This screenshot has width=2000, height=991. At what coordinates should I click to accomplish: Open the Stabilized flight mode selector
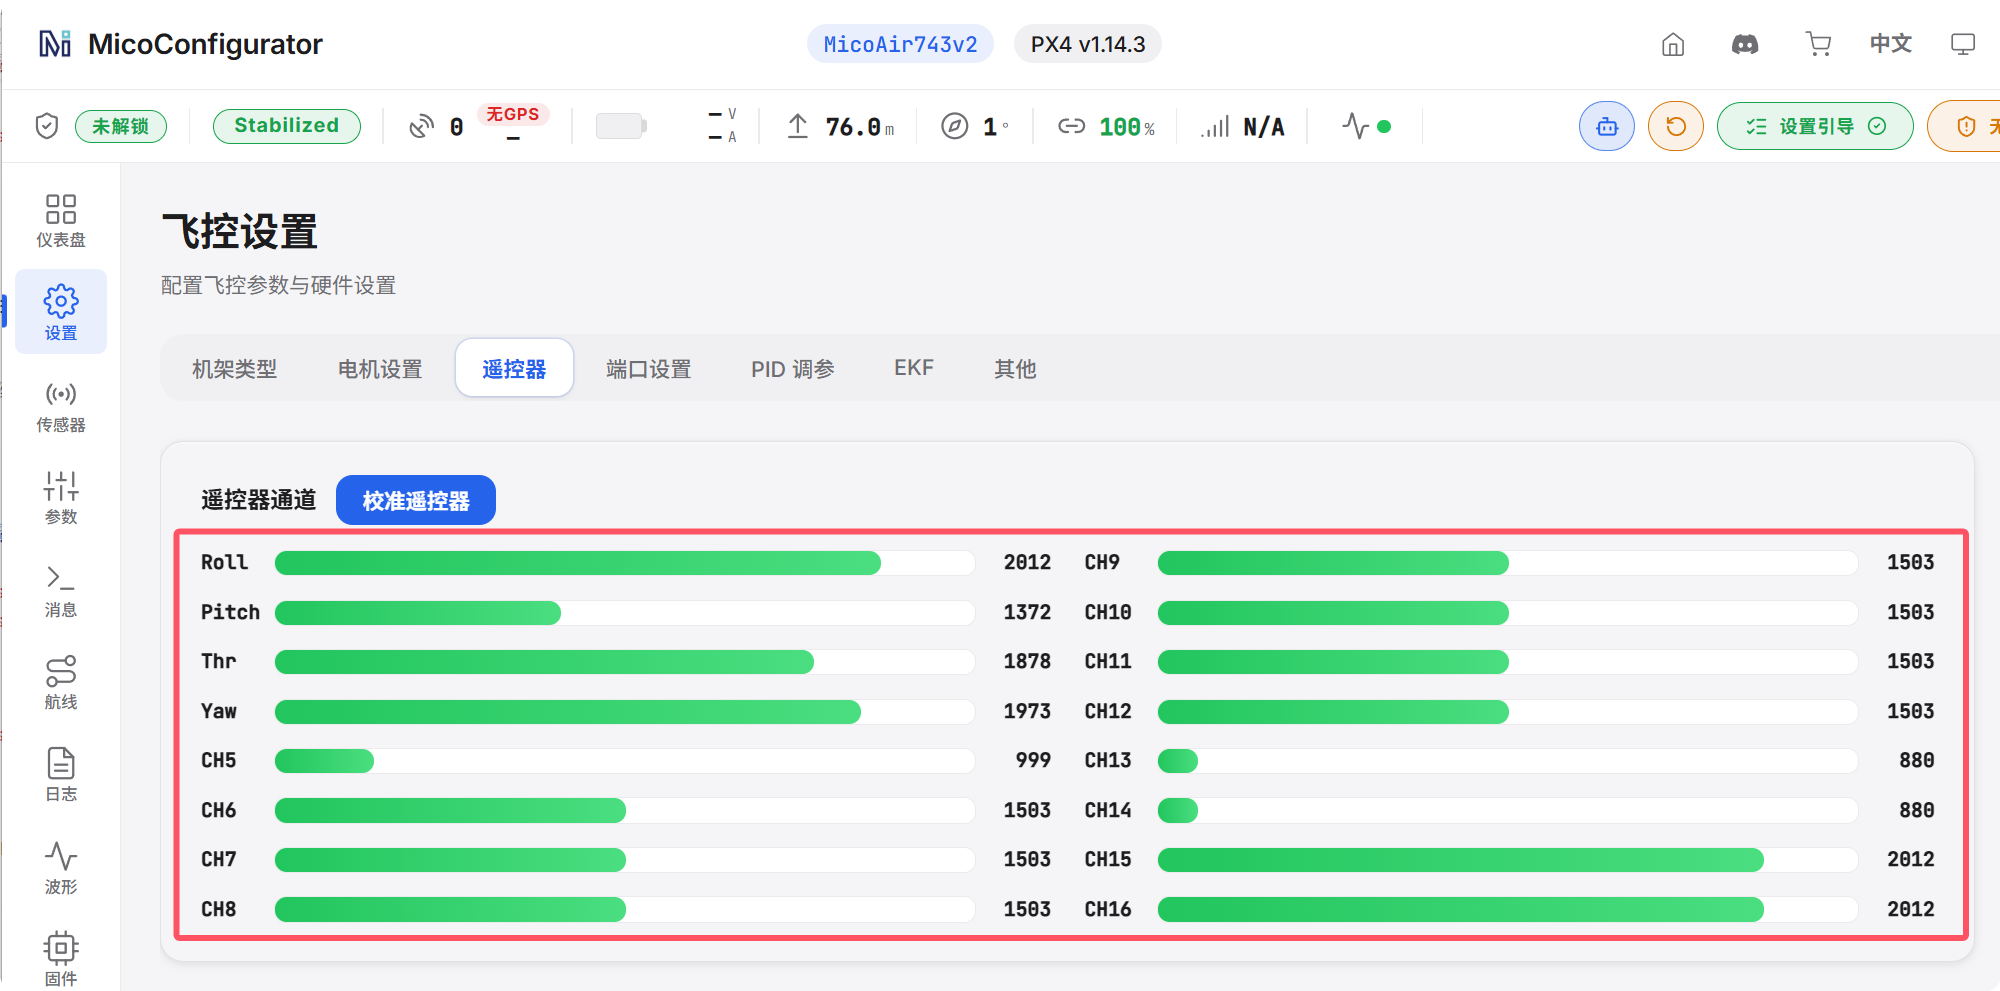pyautogui.click(x=287, y=126)
